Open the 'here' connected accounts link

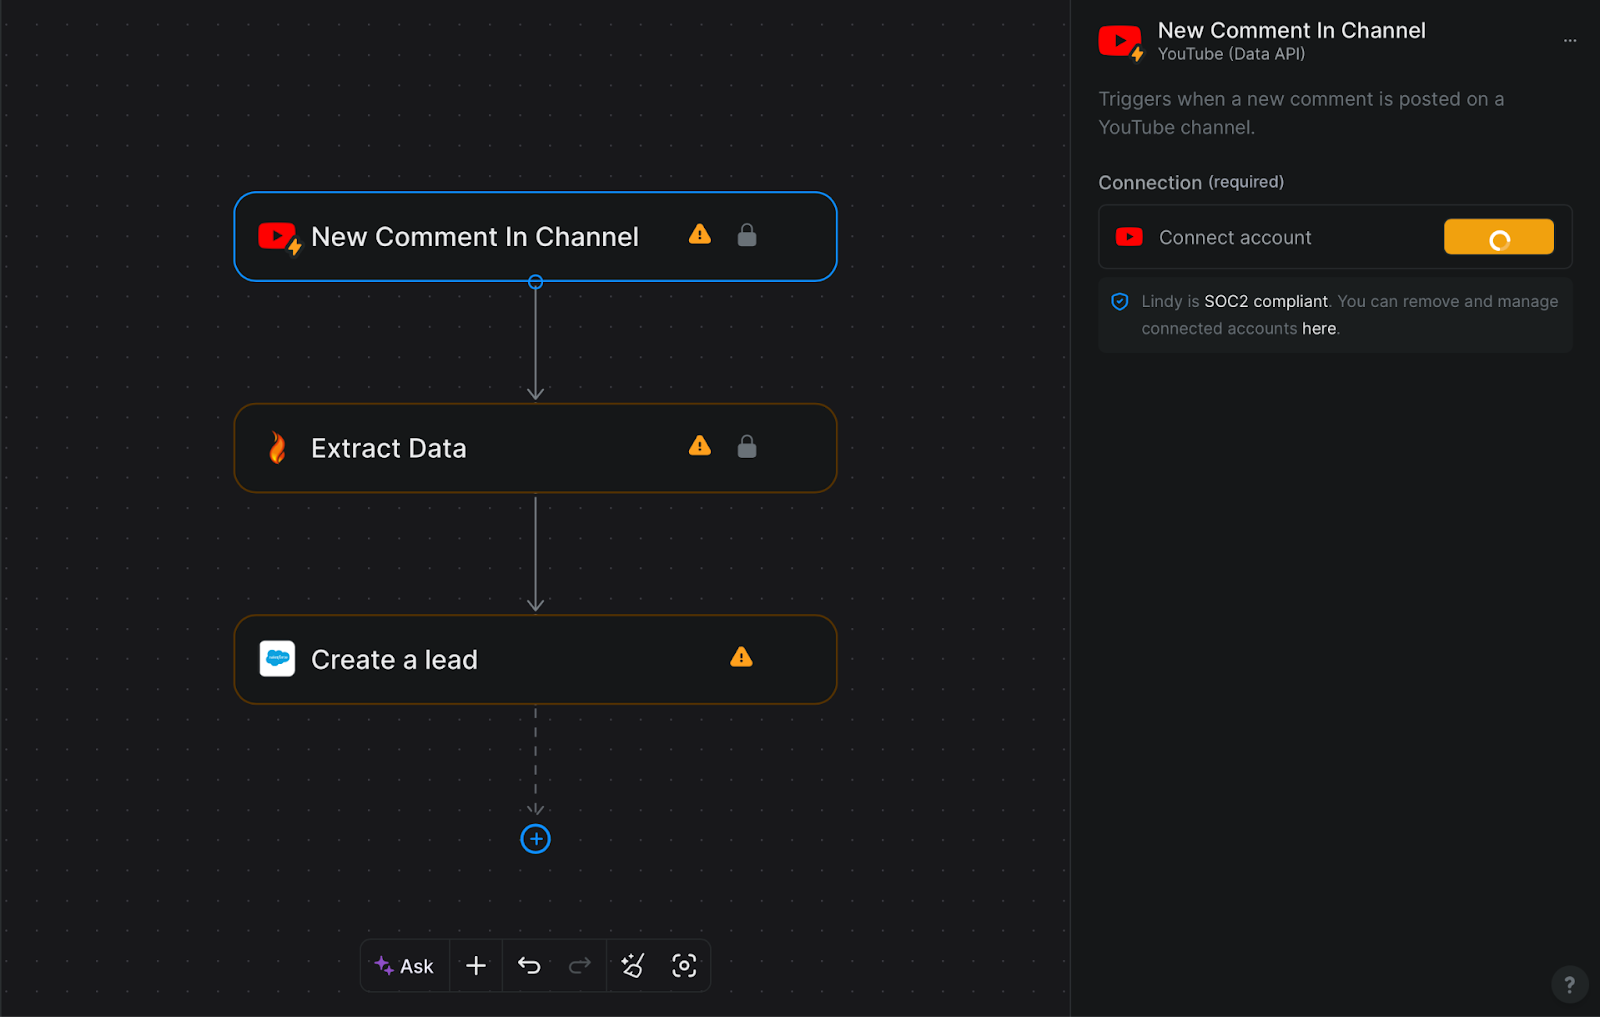(x=1318, y=329)
